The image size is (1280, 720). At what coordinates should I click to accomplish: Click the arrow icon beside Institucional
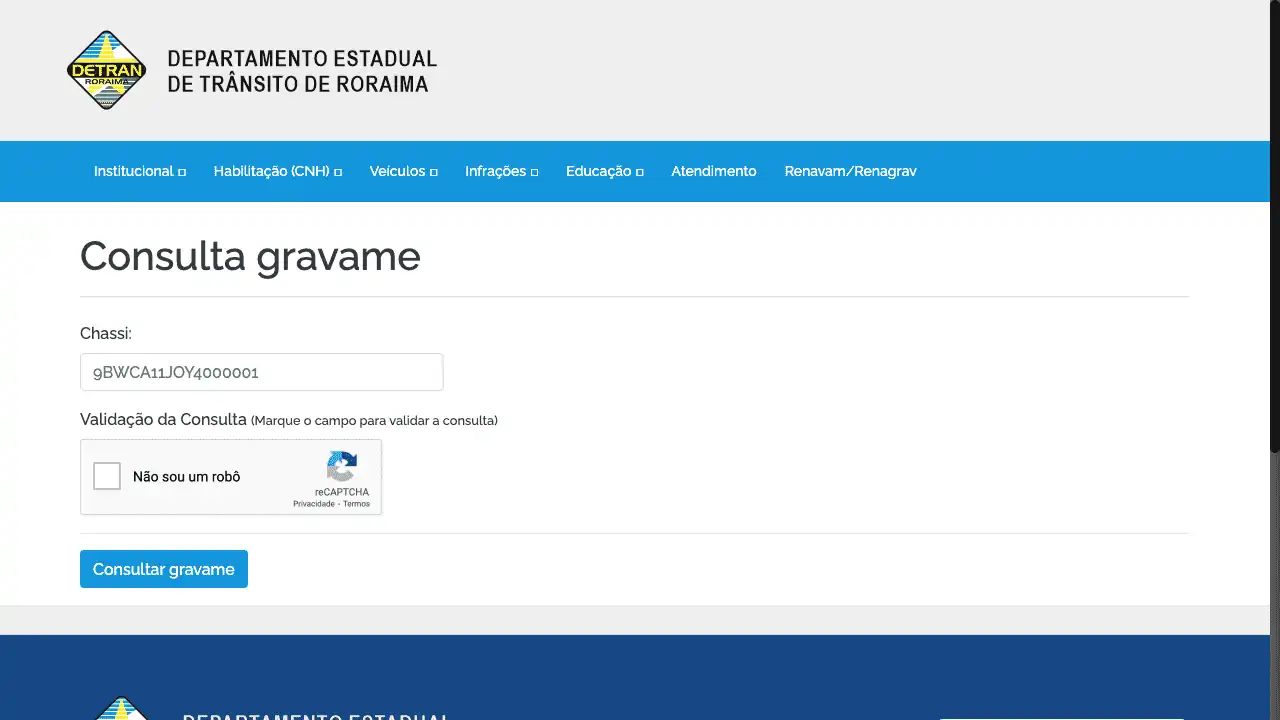click(x=182, y=172)
